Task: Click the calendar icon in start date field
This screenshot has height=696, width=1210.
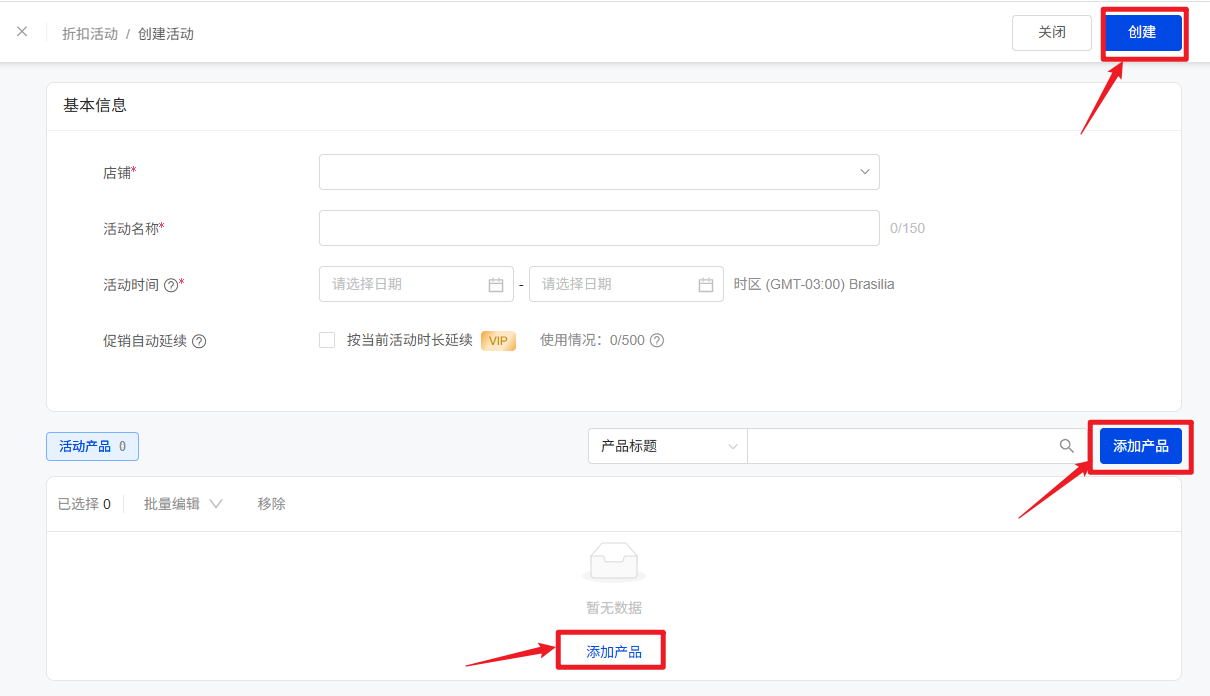Action: coord(496,285)
